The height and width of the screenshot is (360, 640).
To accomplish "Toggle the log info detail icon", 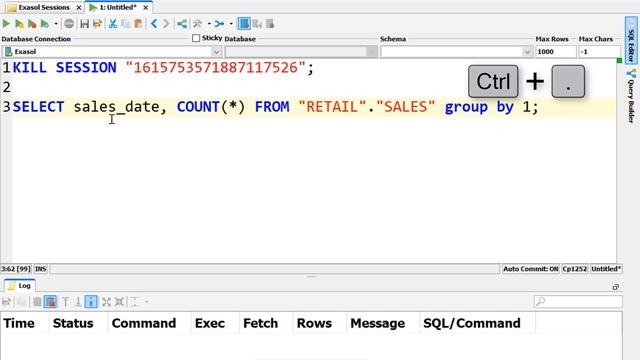I will [x=91, y=302].
